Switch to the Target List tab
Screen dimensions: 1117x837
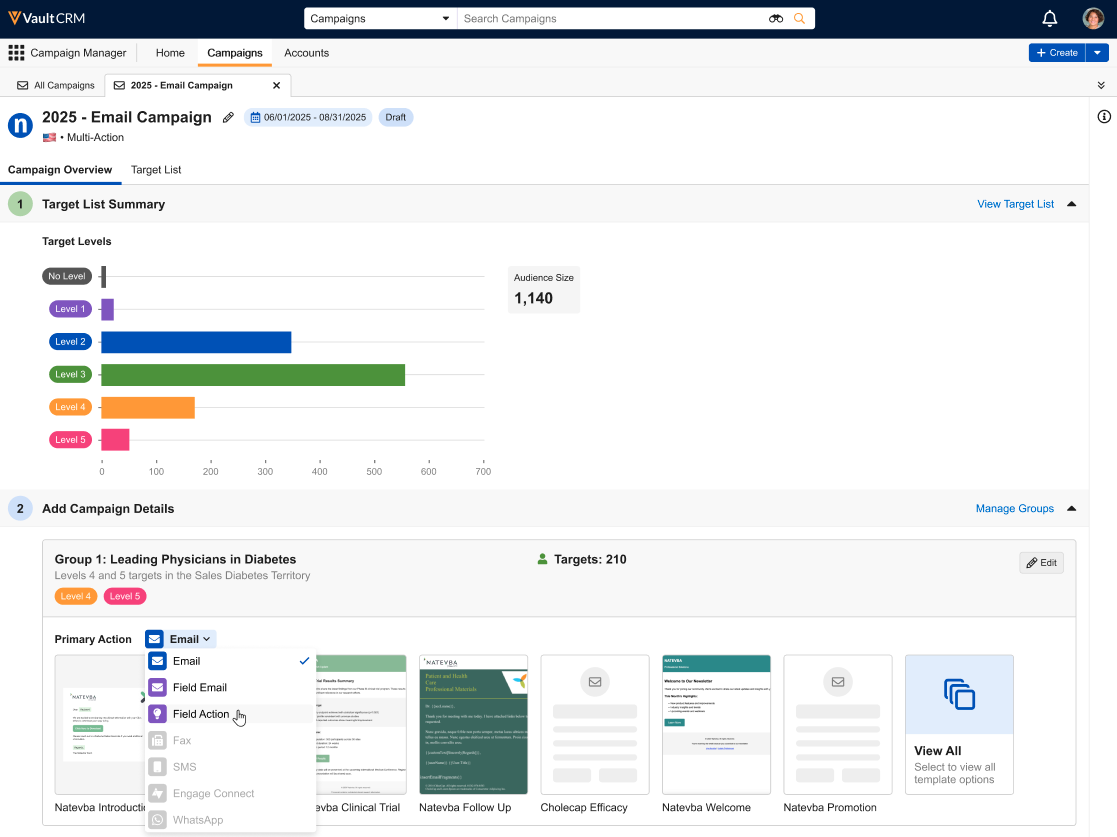click(x=156, y=170)
